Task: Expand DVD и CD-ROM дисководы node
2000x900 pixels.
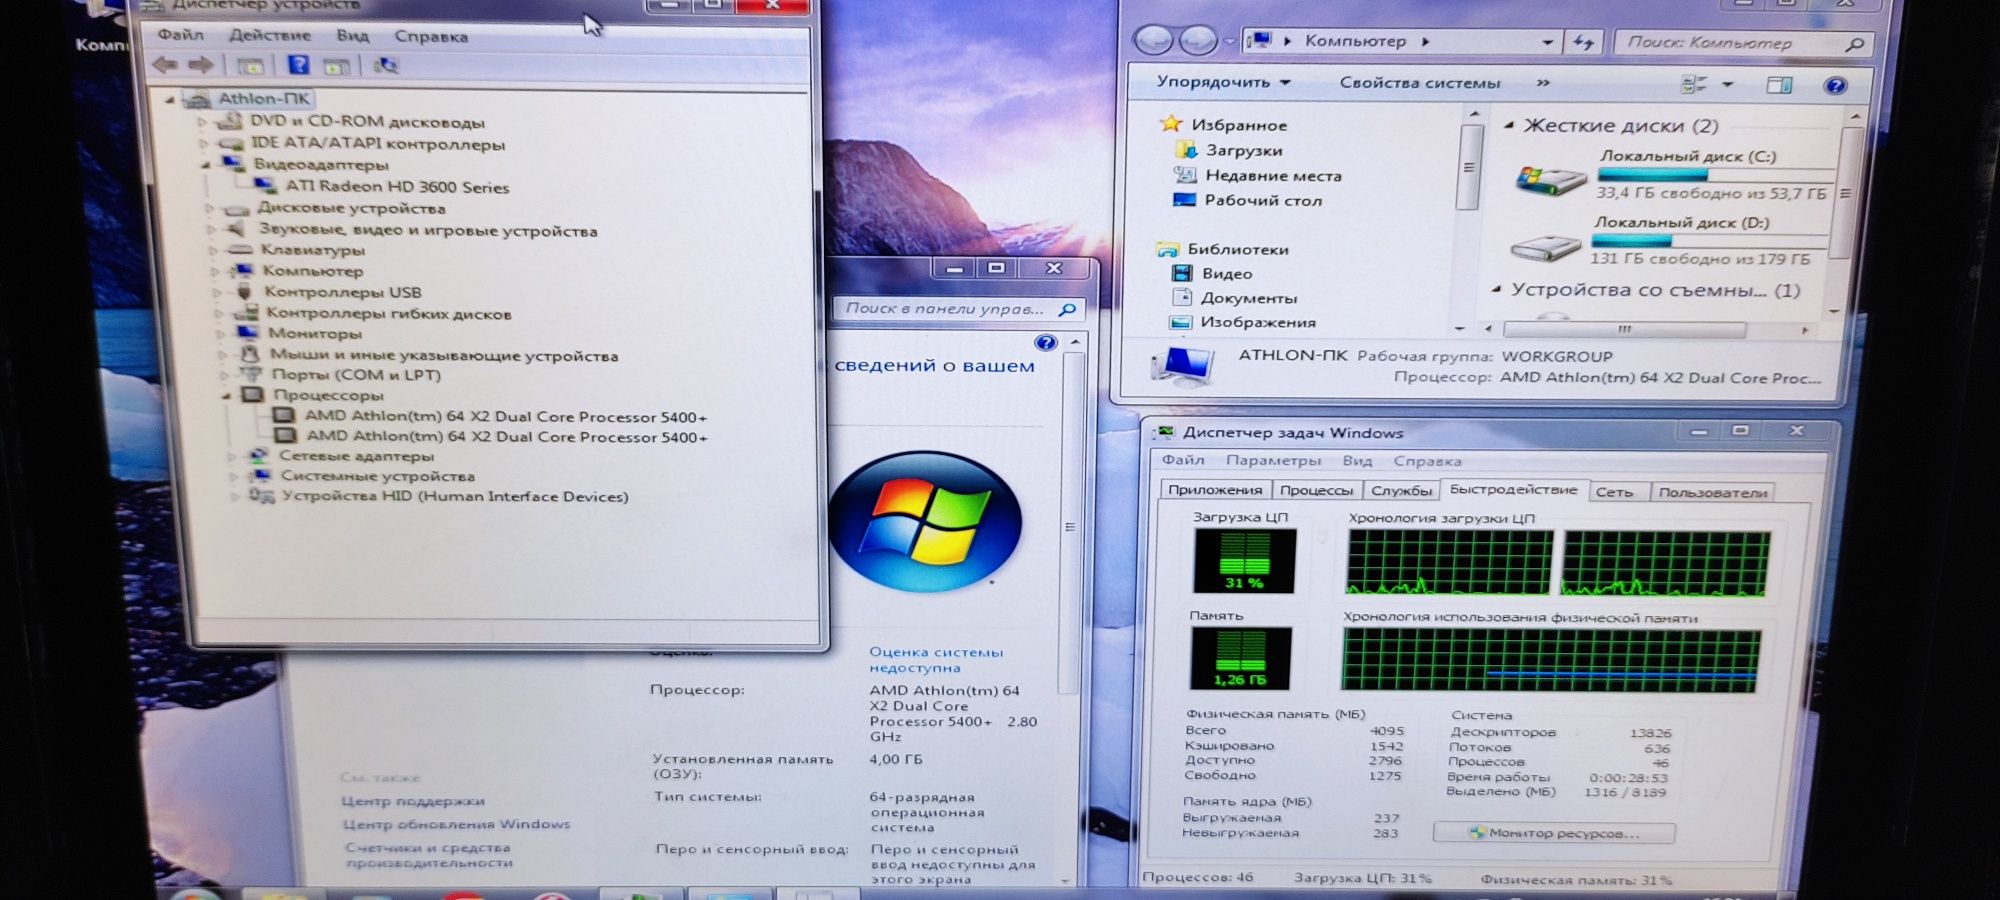Action: 202,122
